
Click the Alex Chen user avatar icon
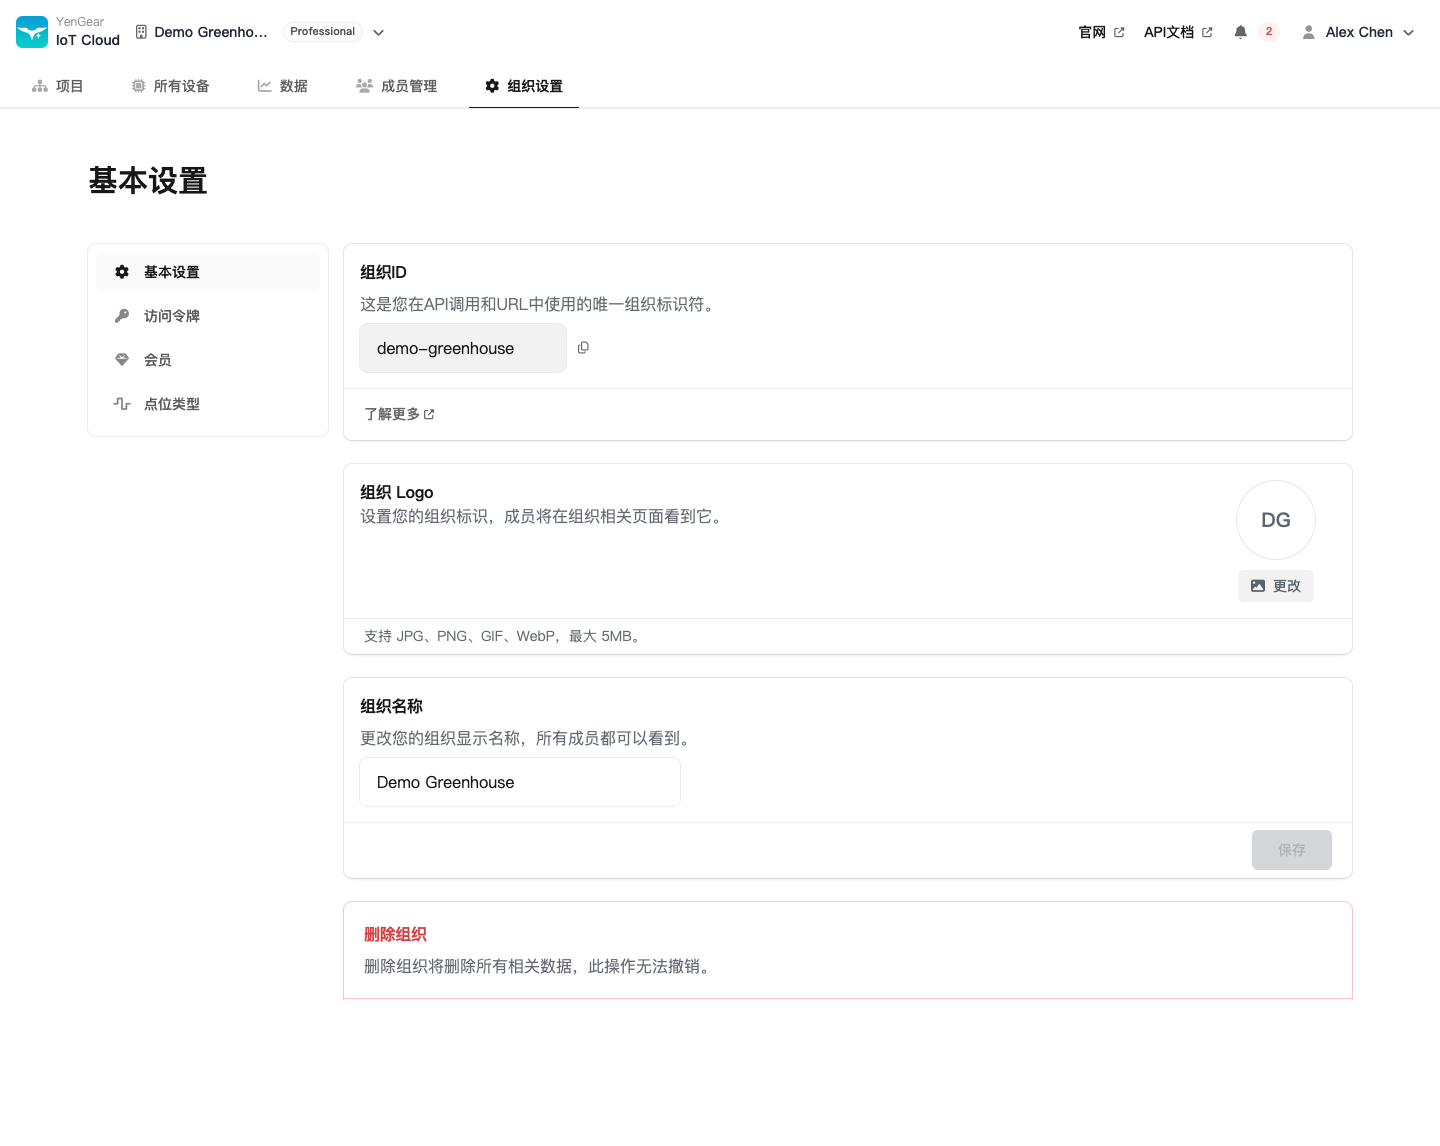(x=1308, y=32)
